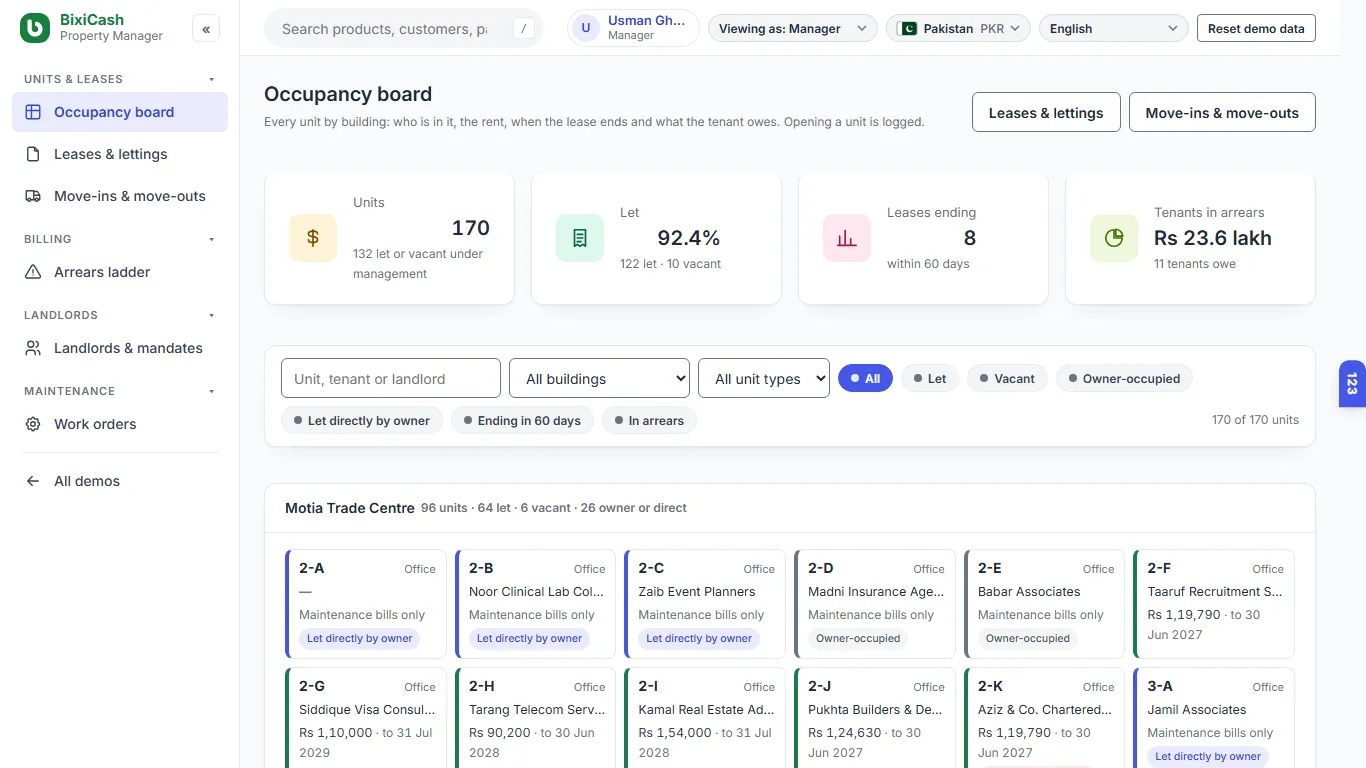1366x768 pixels.
Task: Click the Search products, customers search box
Action: tap(403, 29)
